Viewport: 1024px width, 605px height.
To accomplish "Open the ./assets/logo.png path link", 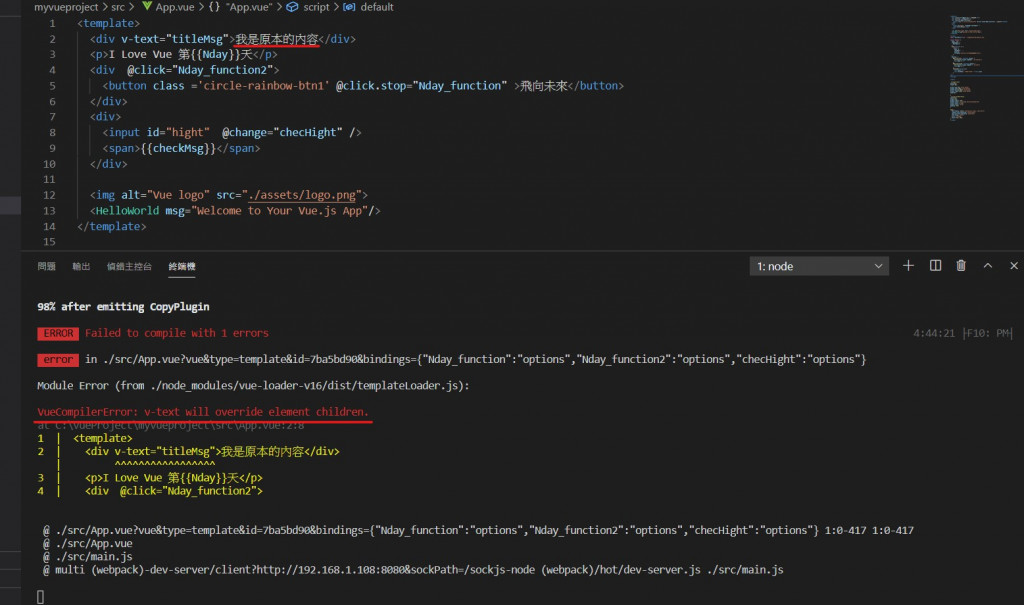I will (x=302, y=195).
